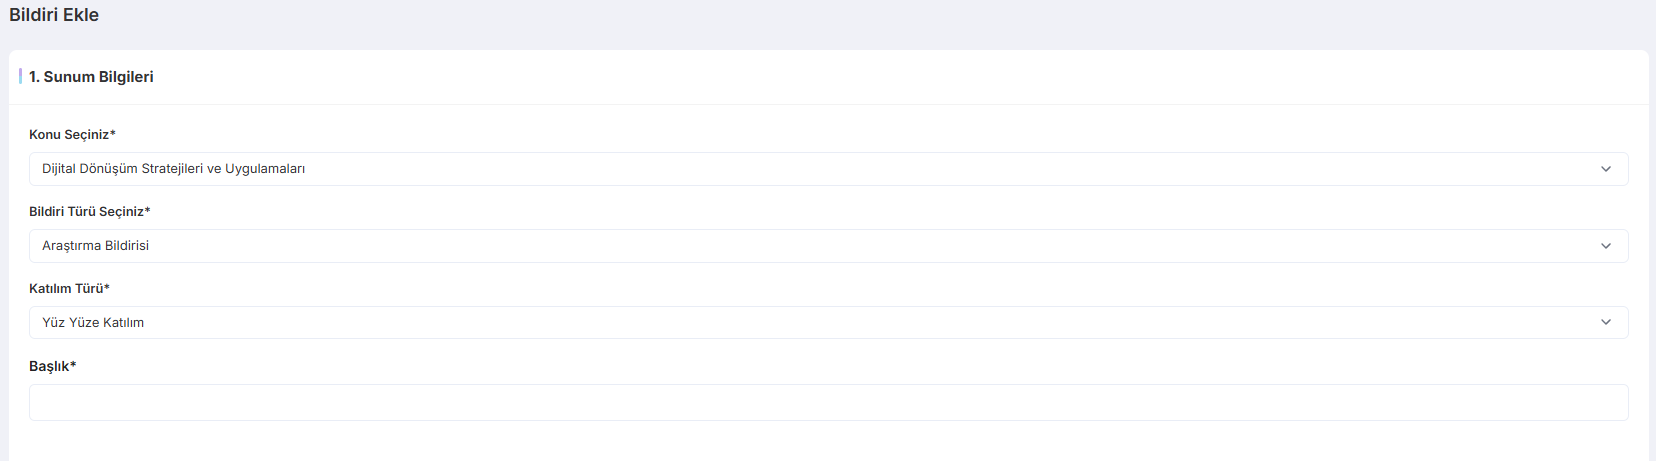Viewport: 1656px width, 461px height.
Task: Click the 'Bildiri Türü Seçiniz*' label
Action: [86, 211]
